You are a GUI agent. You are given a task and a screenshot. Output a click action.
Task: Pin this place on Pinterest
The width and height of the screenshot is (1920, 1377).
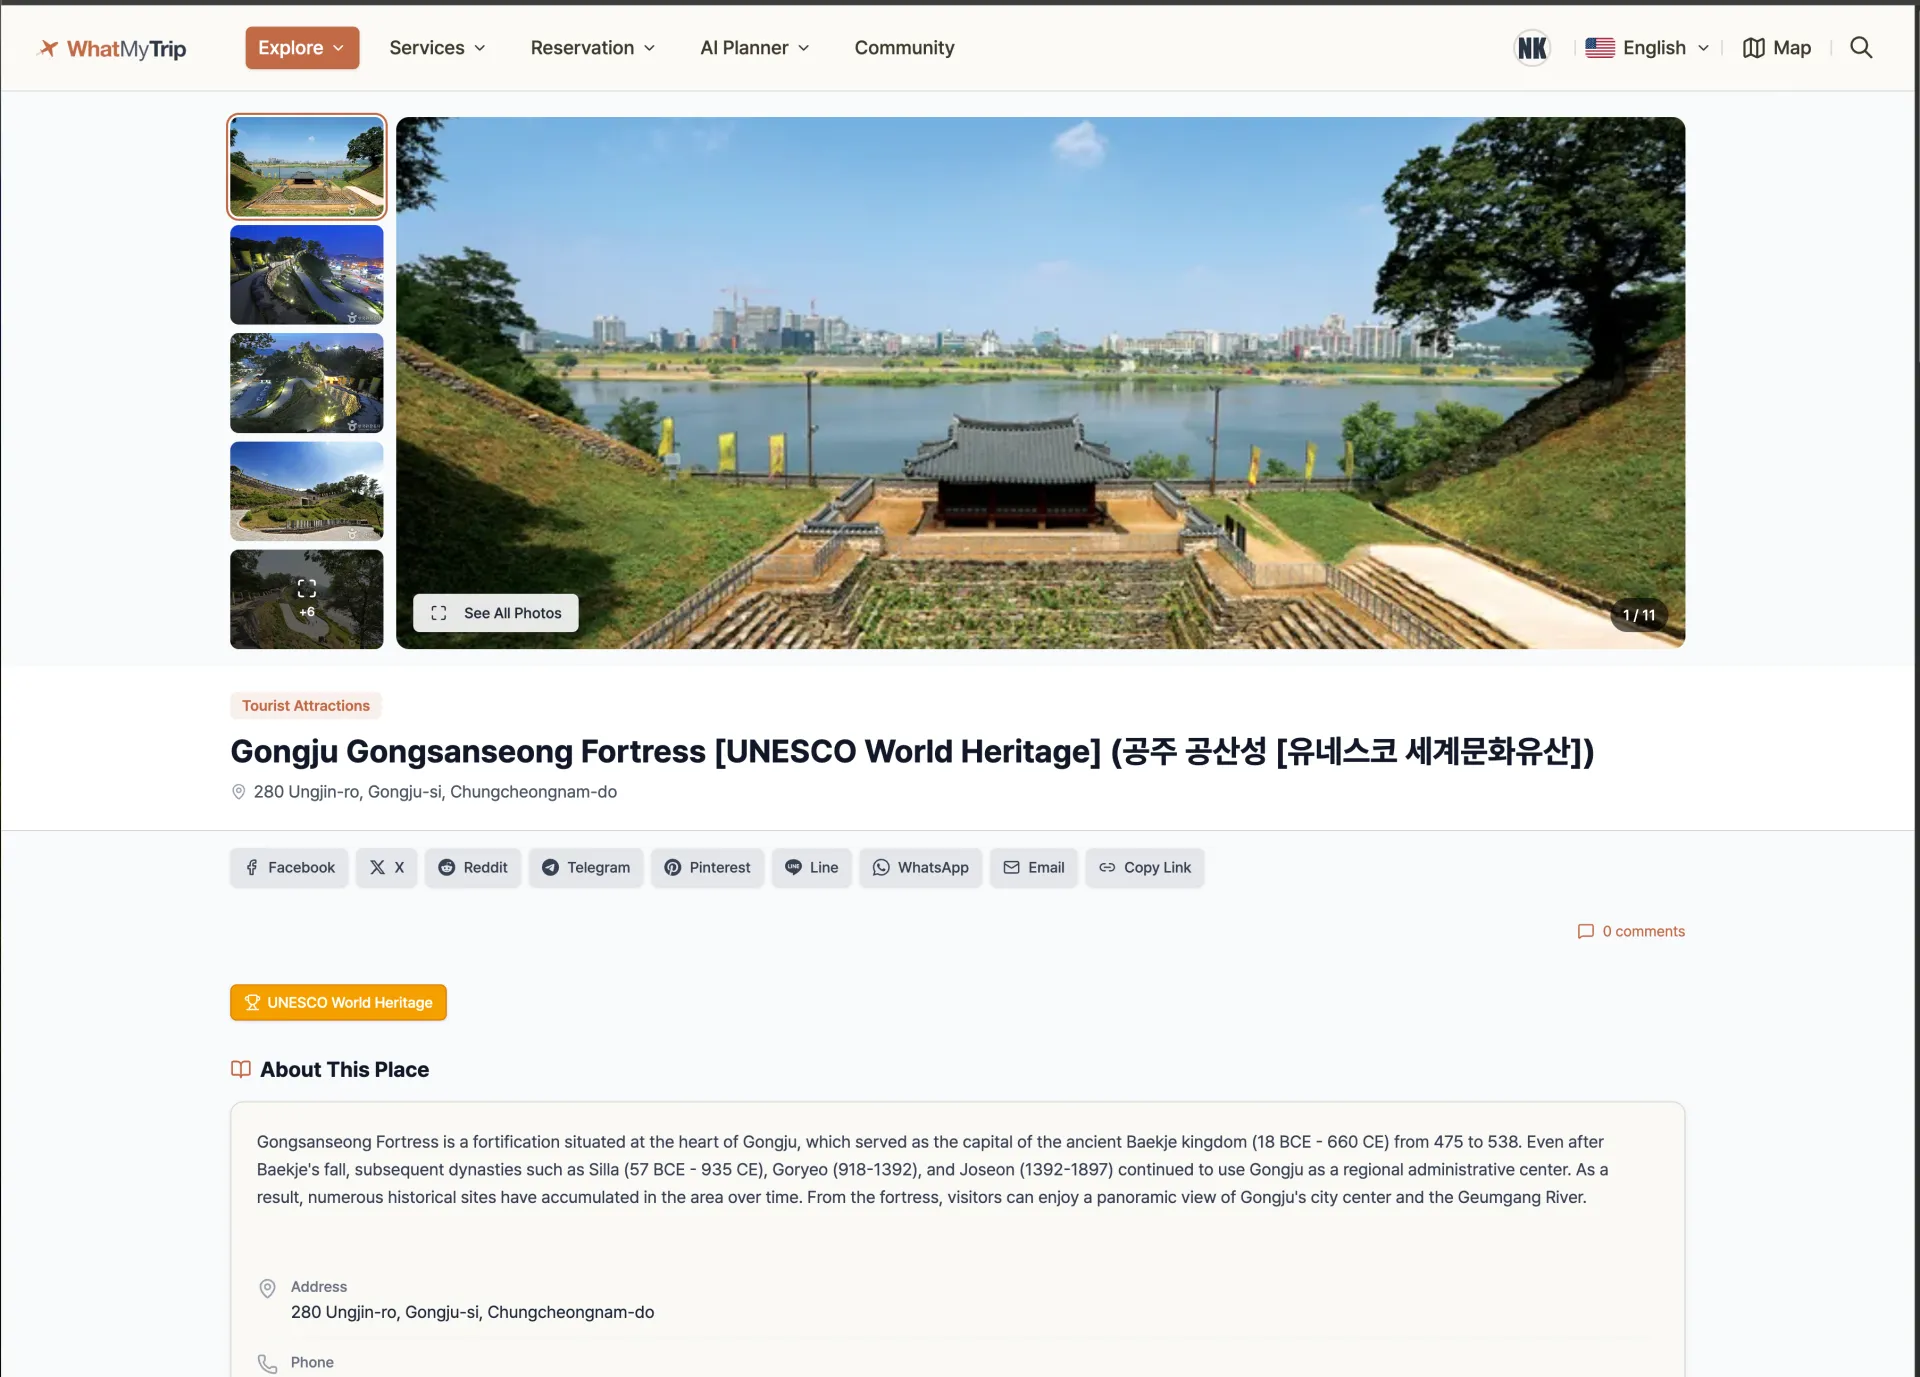coord(707,867)
